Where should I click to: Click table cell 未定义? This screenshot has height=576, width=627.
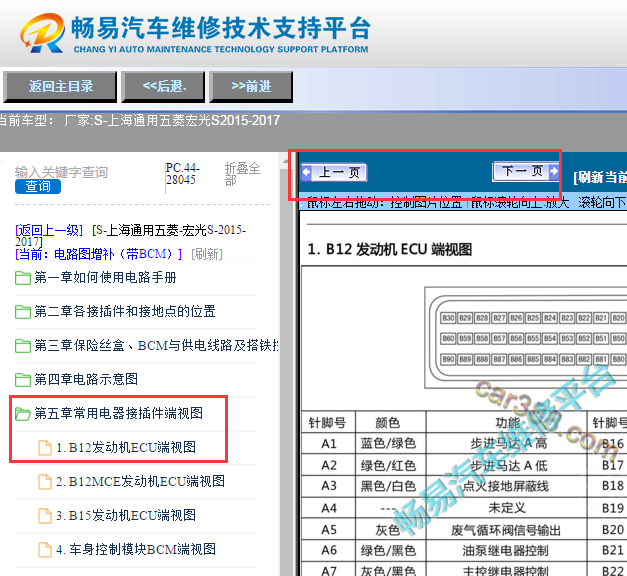click(x=506, y=508)
